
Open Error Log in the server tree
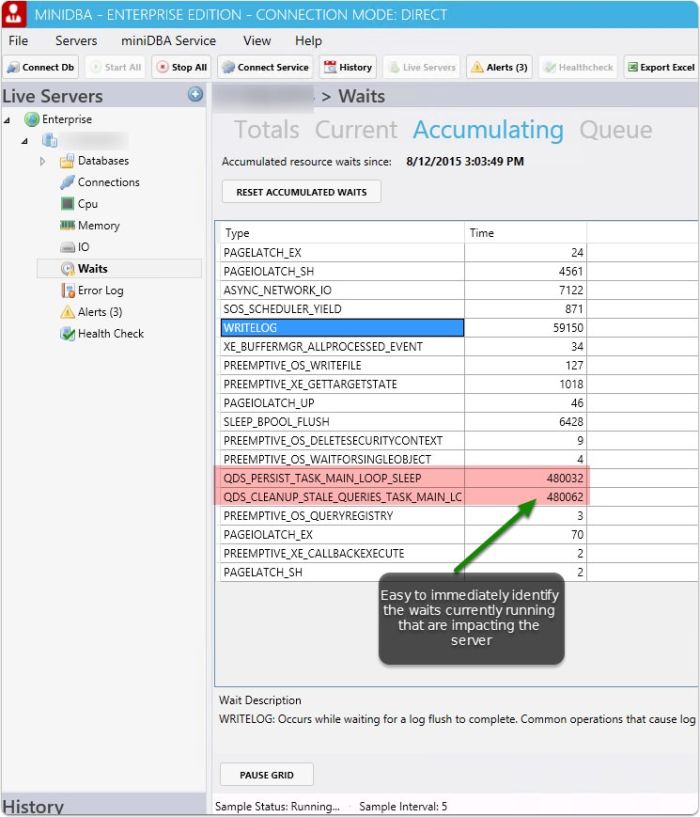point(100,291)
